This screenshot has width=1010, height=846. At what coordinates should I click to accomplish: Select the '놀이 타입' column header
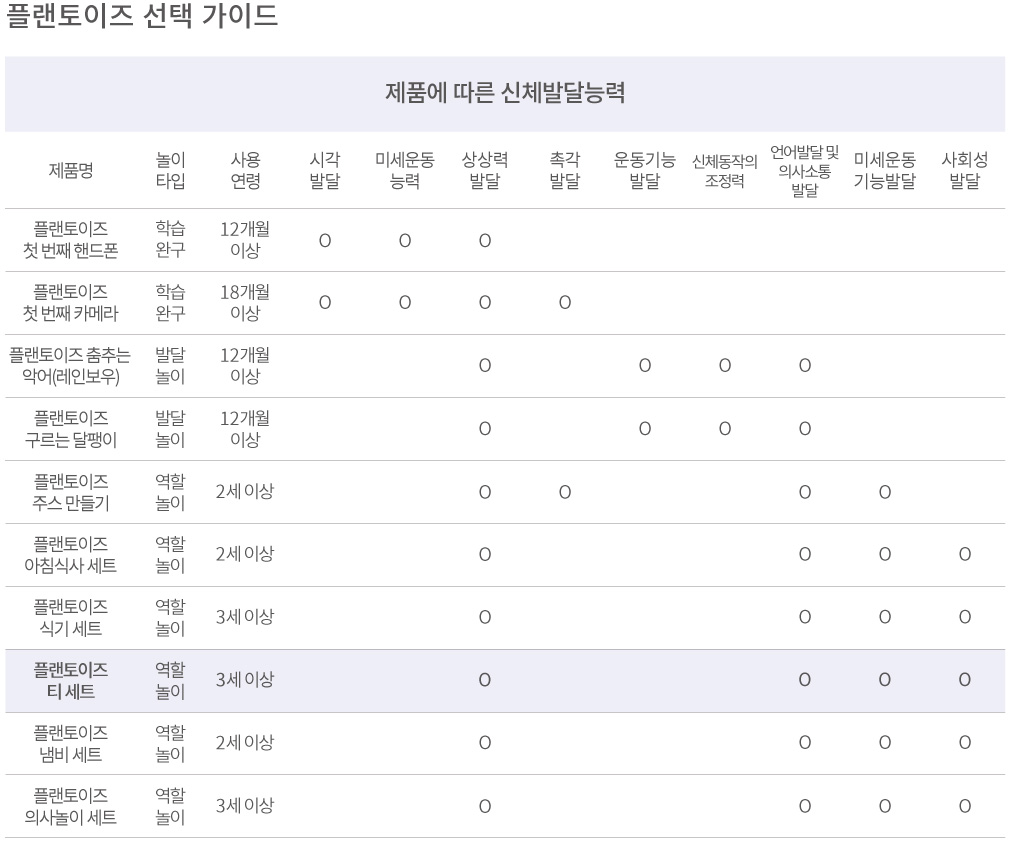(170, 170)
